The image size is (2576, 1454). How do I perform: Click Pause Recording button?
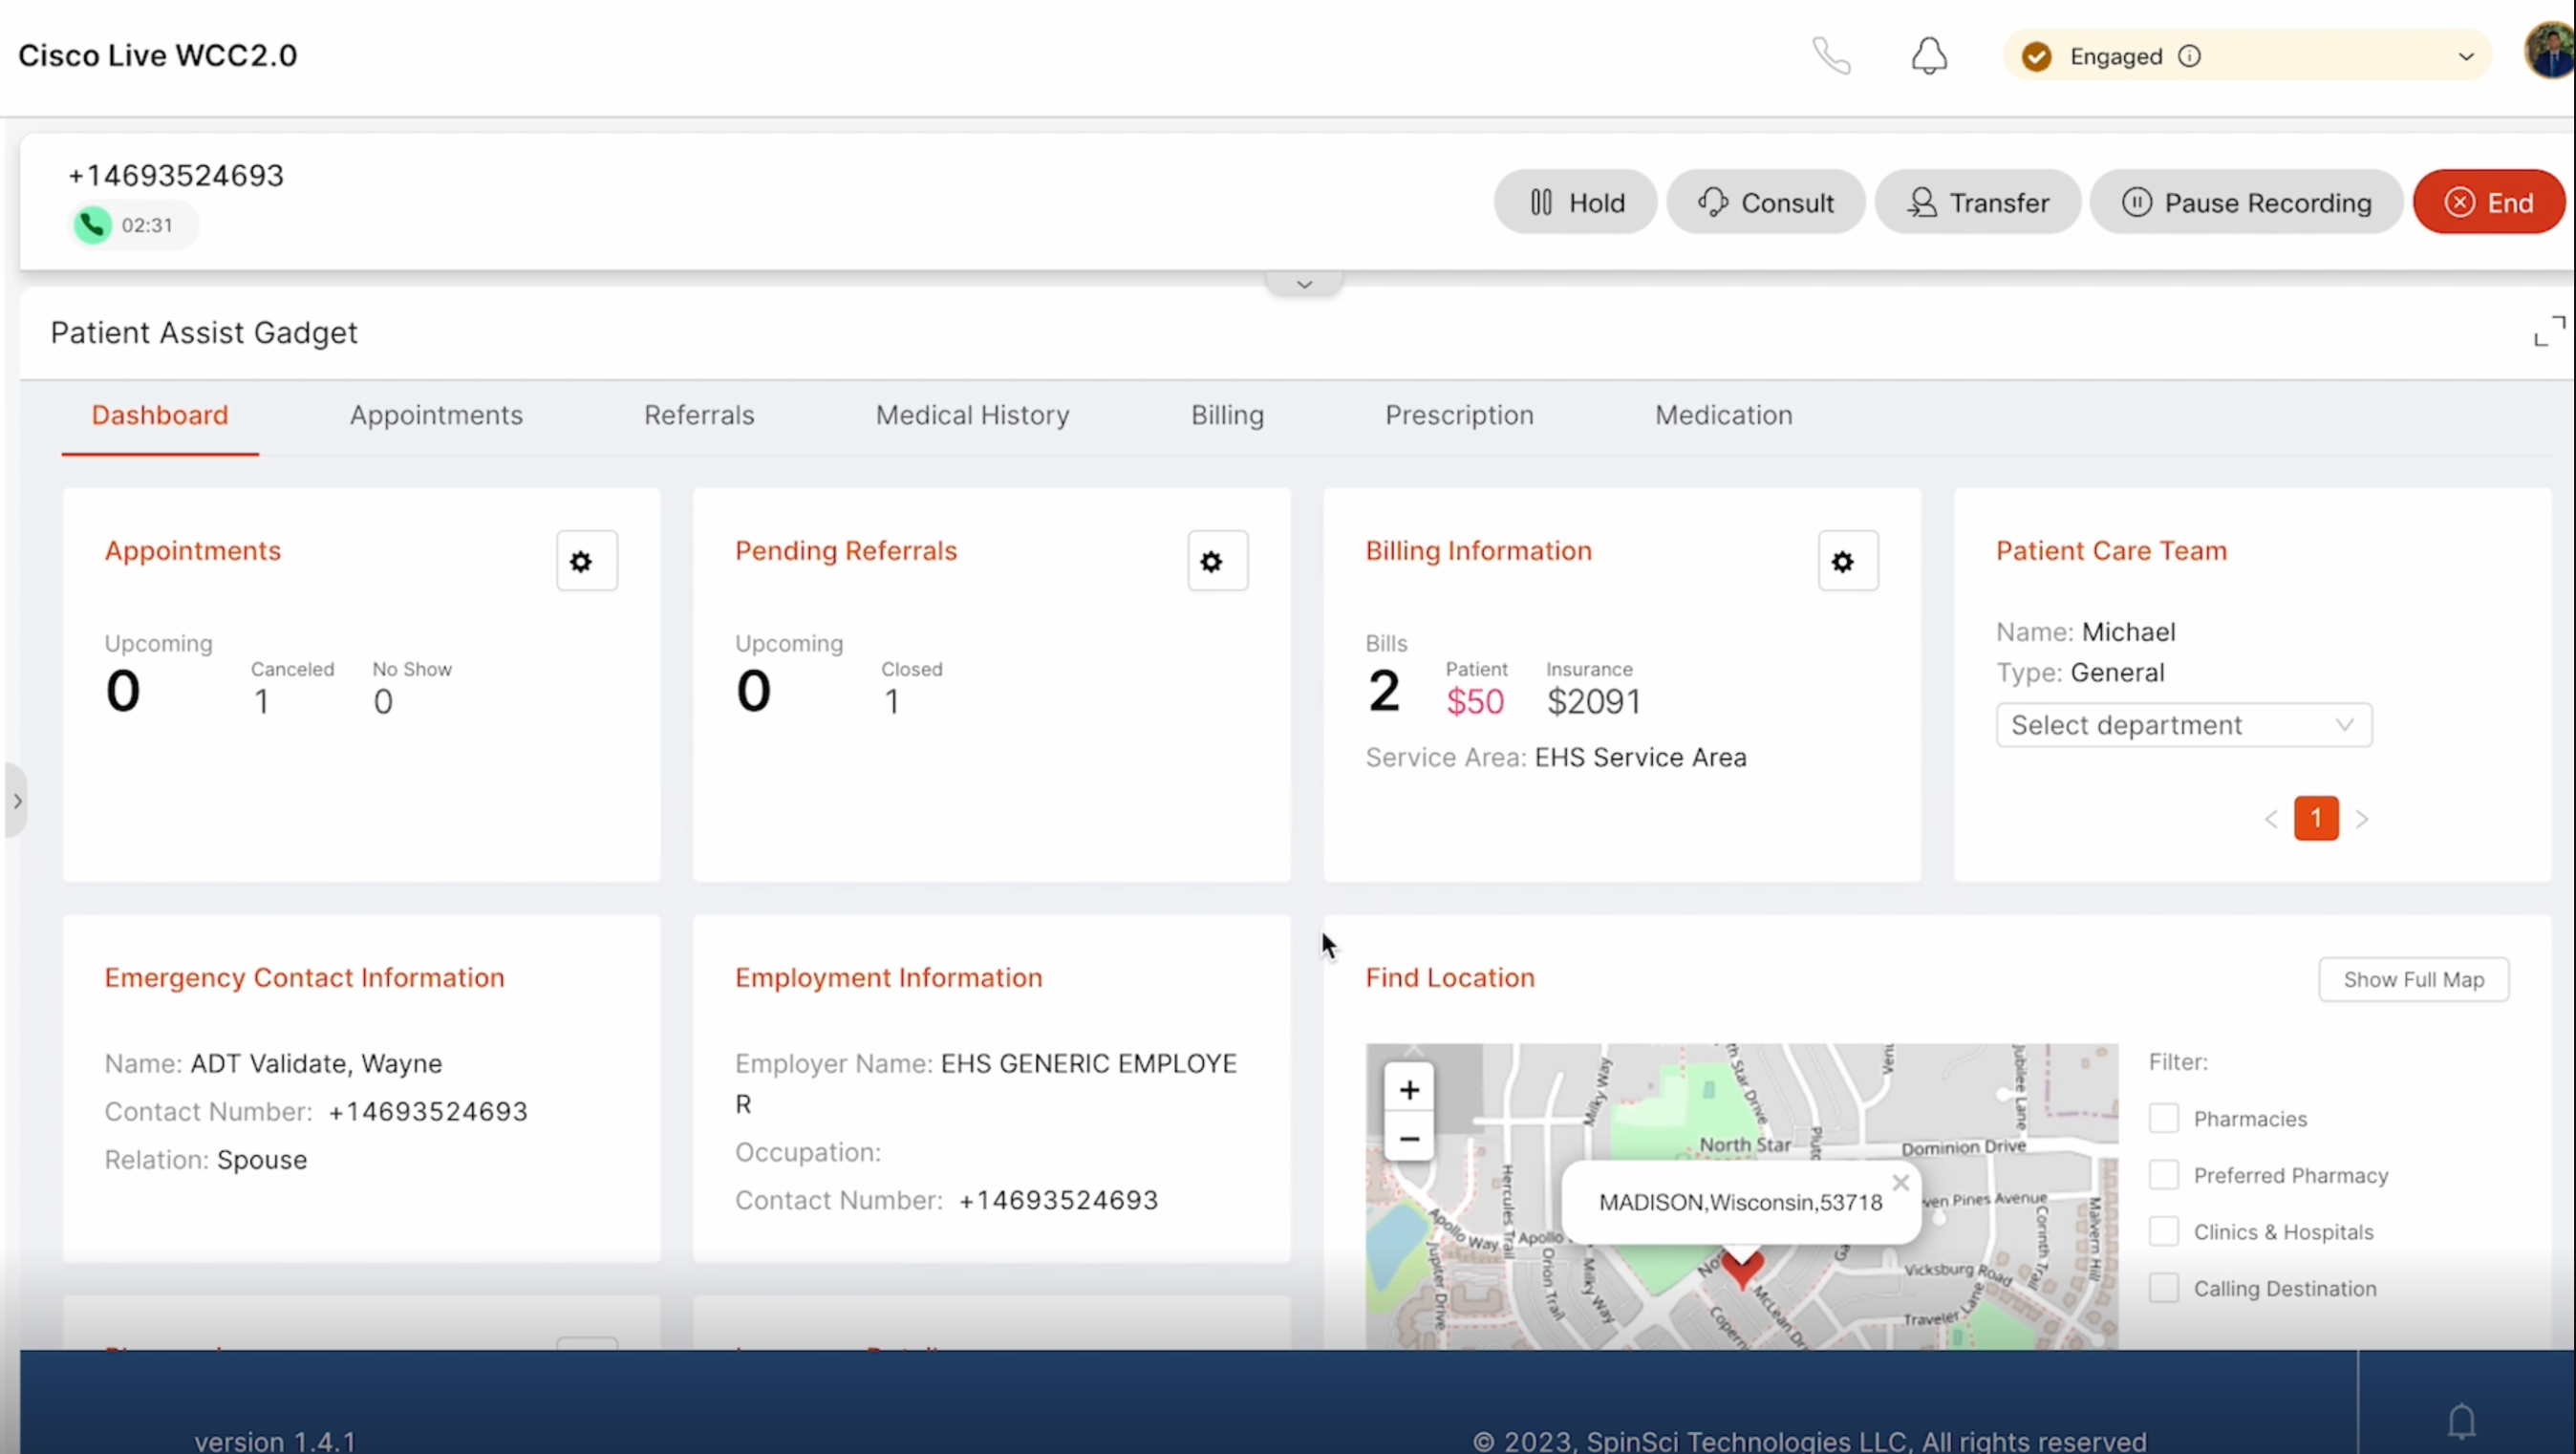[2245, 202]
